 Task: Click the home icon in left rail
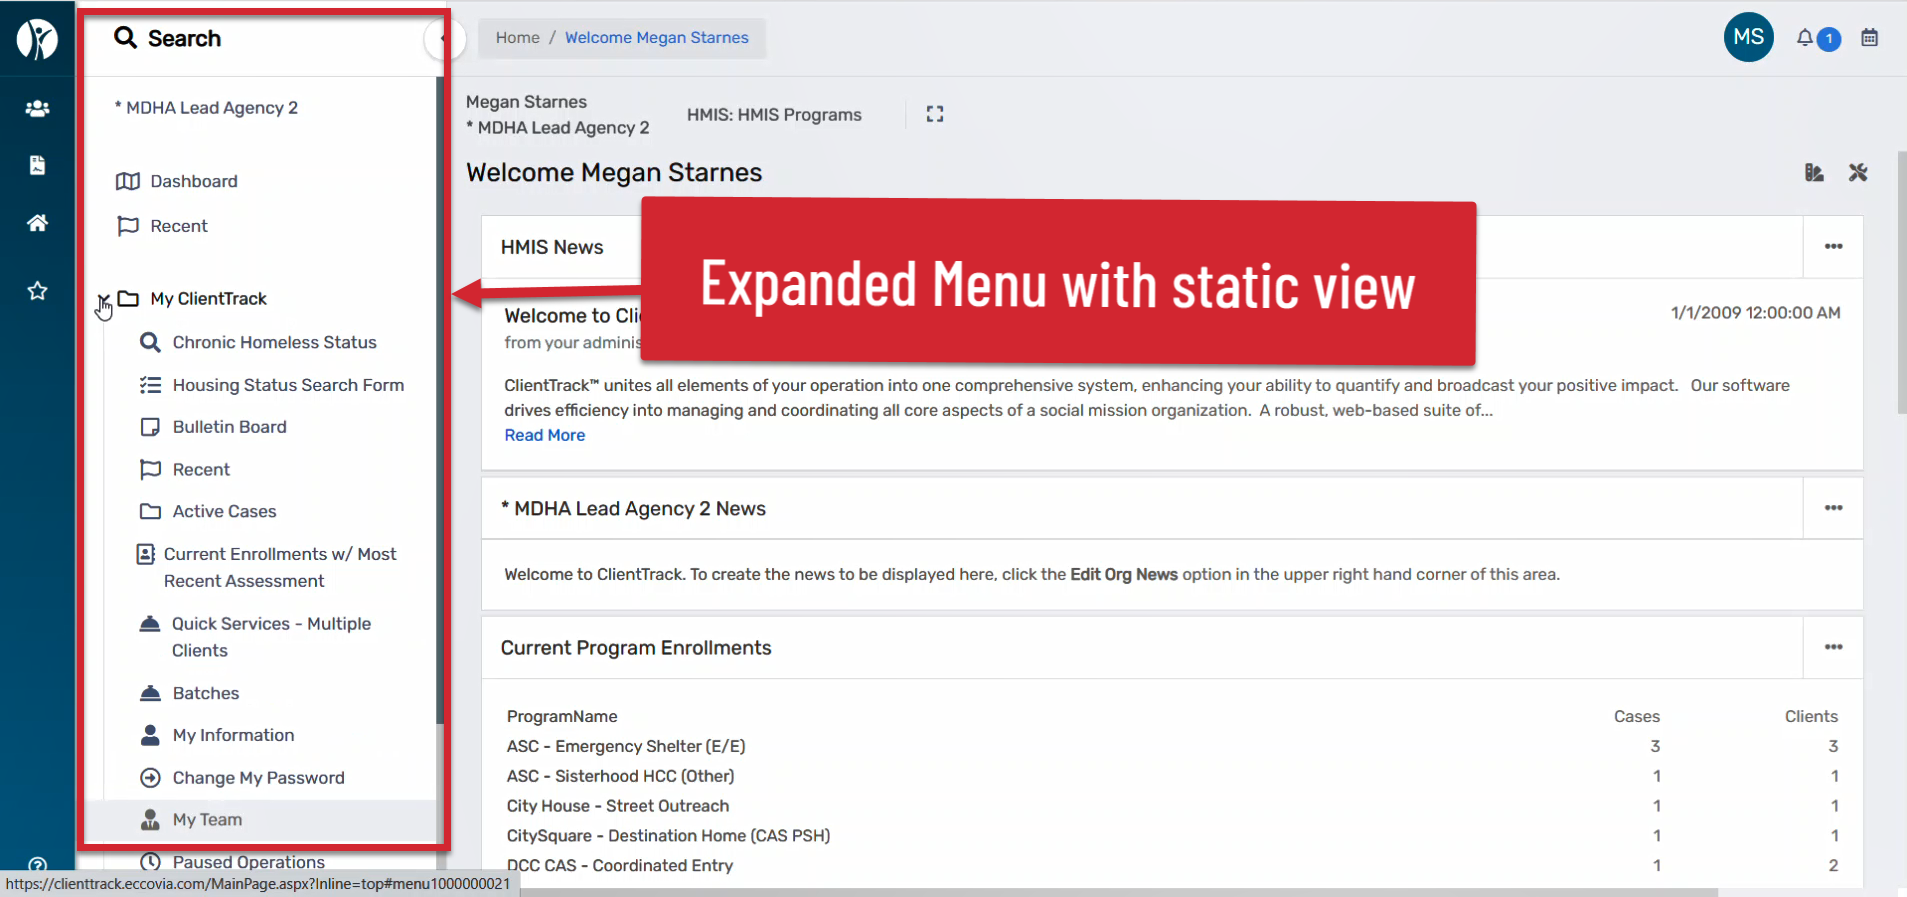(37, 223)
